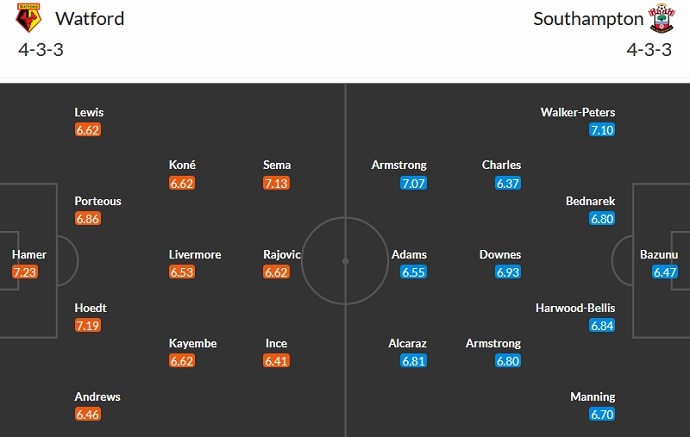Click the Southampton club crest

pos(660,18)
